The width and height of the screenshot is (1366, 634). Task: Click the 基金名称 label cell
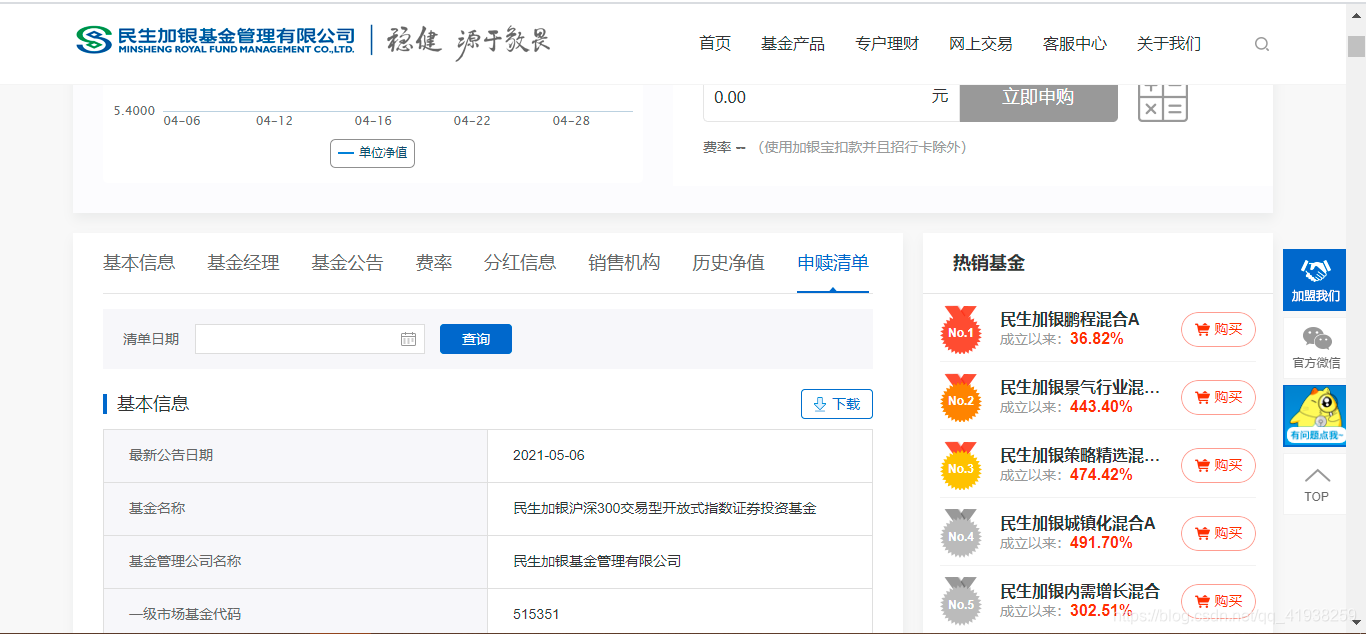[295, 509]
